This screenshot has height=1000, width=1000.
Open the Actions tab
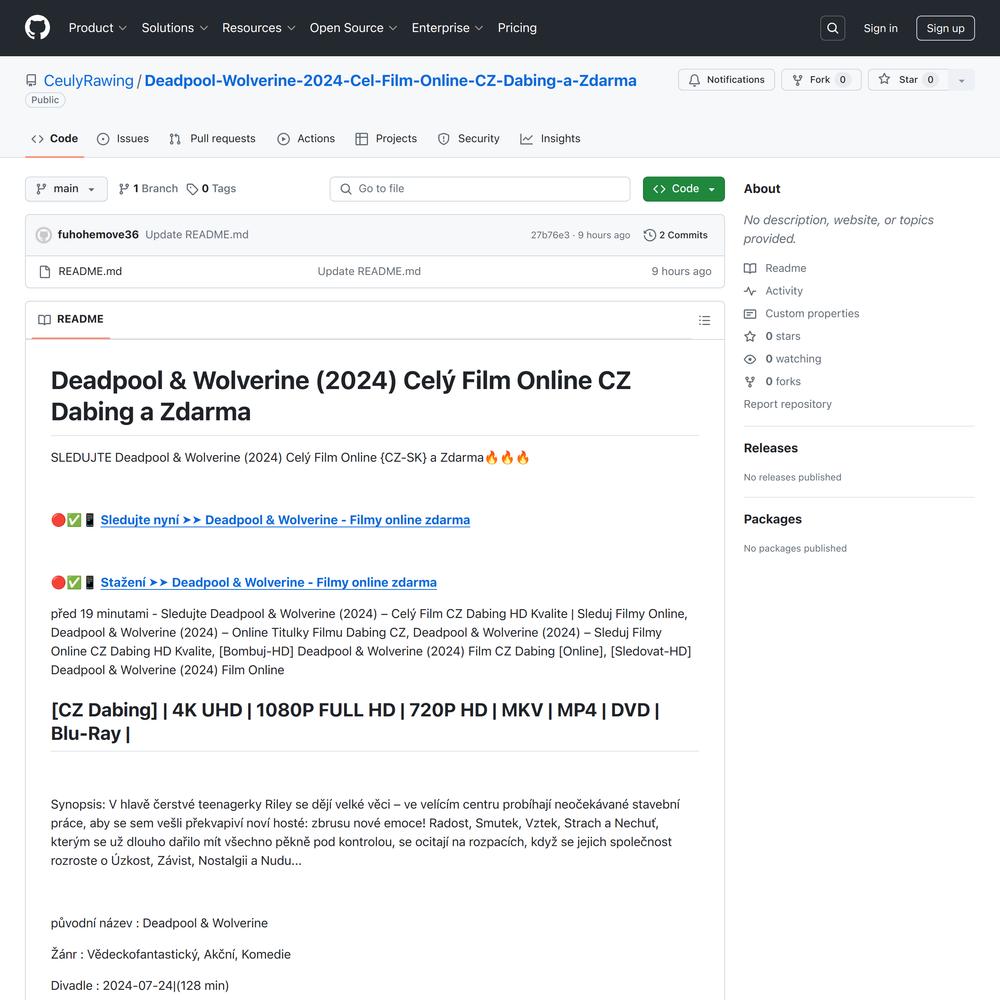tap(306, 139)
